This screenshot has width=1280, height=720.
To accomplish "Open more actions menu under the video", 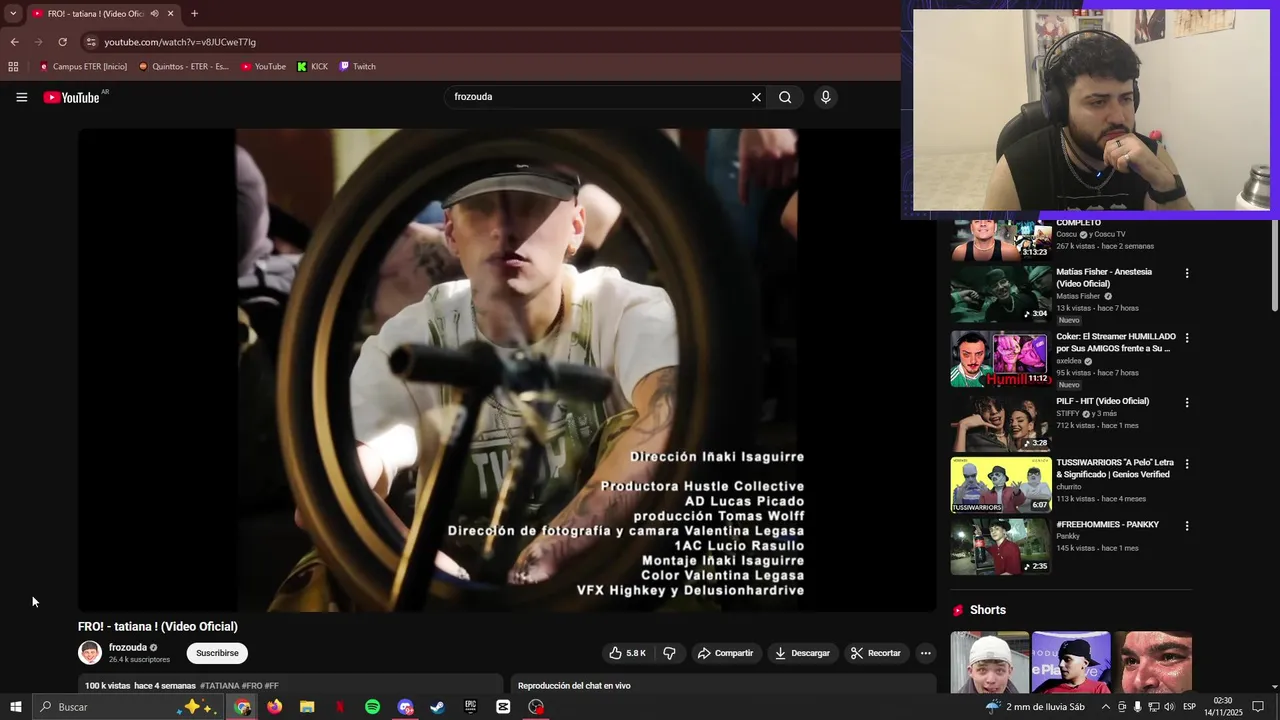I will pyautogui.click(x=925, y=653).
